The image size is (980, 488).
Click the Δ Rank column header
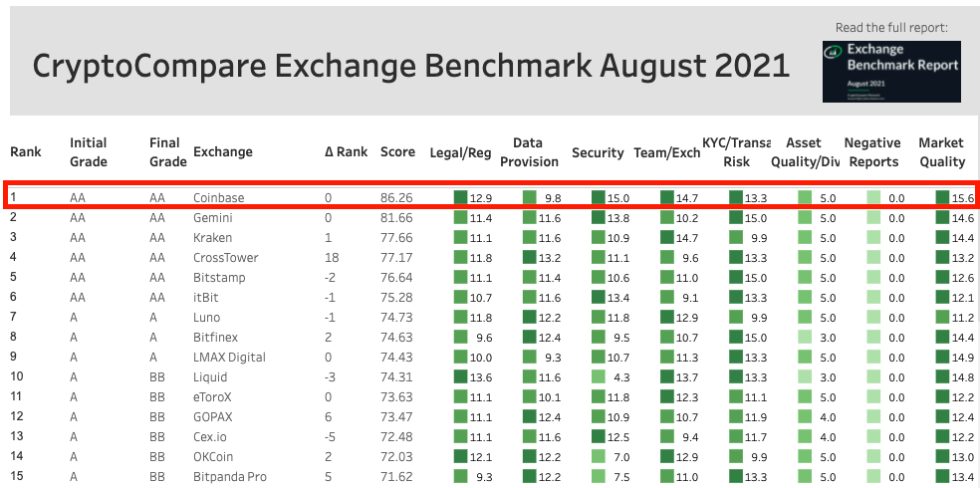[346, 152]
